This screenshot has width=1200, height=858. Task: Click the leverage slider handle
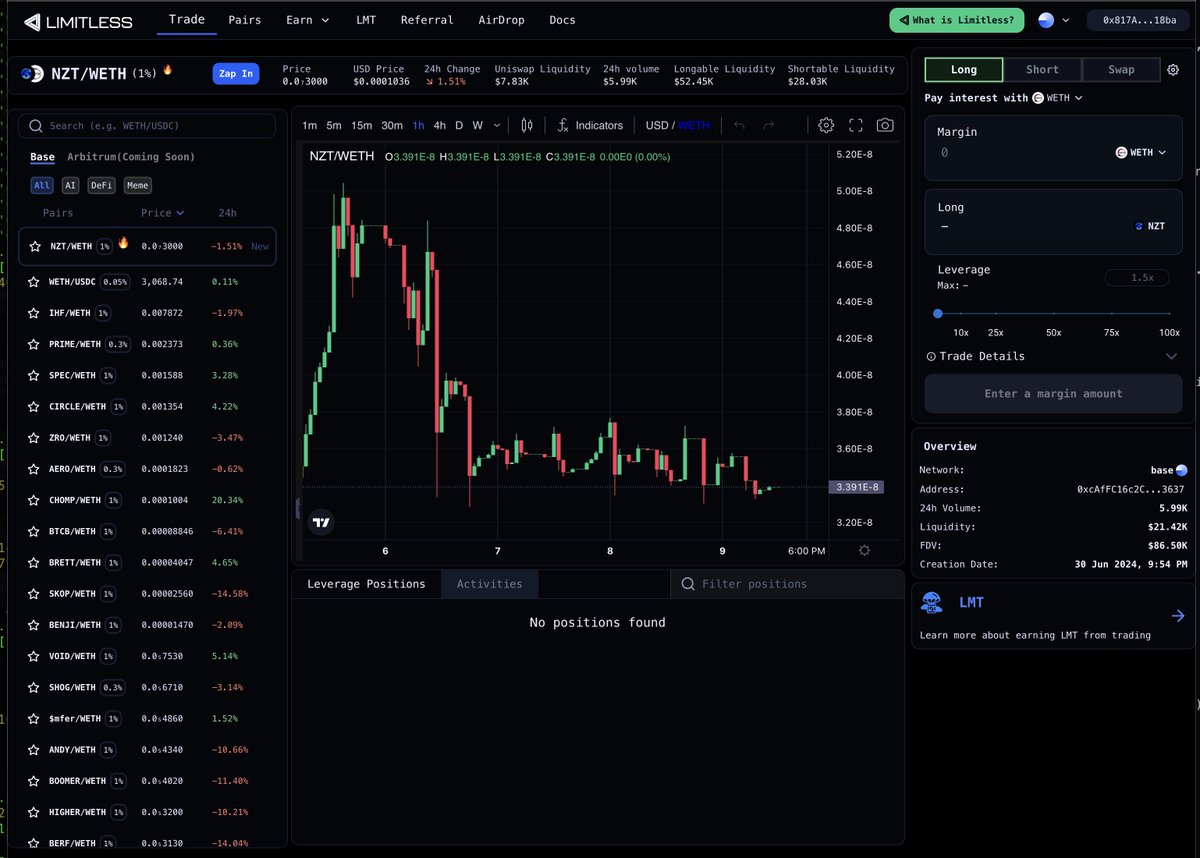937,314
